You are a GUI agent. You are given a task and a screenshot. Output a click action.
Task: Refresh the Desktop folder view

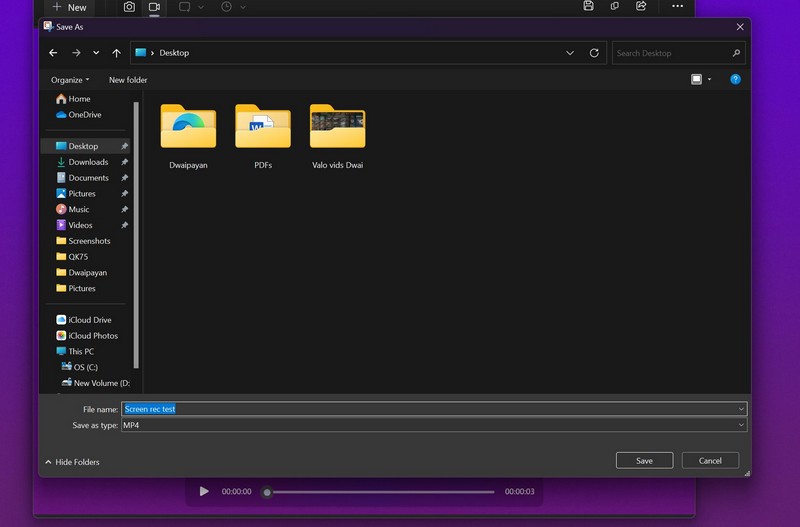594,53
